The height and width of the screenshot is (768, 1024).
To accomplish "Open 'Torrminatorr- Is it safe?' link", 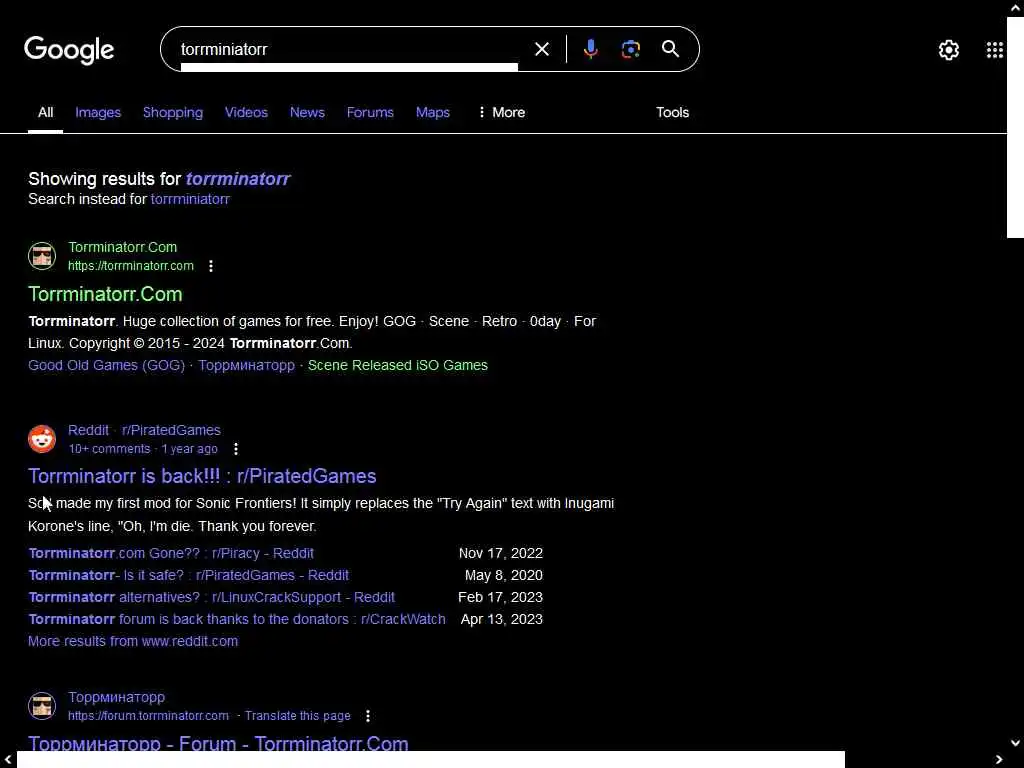I will click(x=189, y=575).
